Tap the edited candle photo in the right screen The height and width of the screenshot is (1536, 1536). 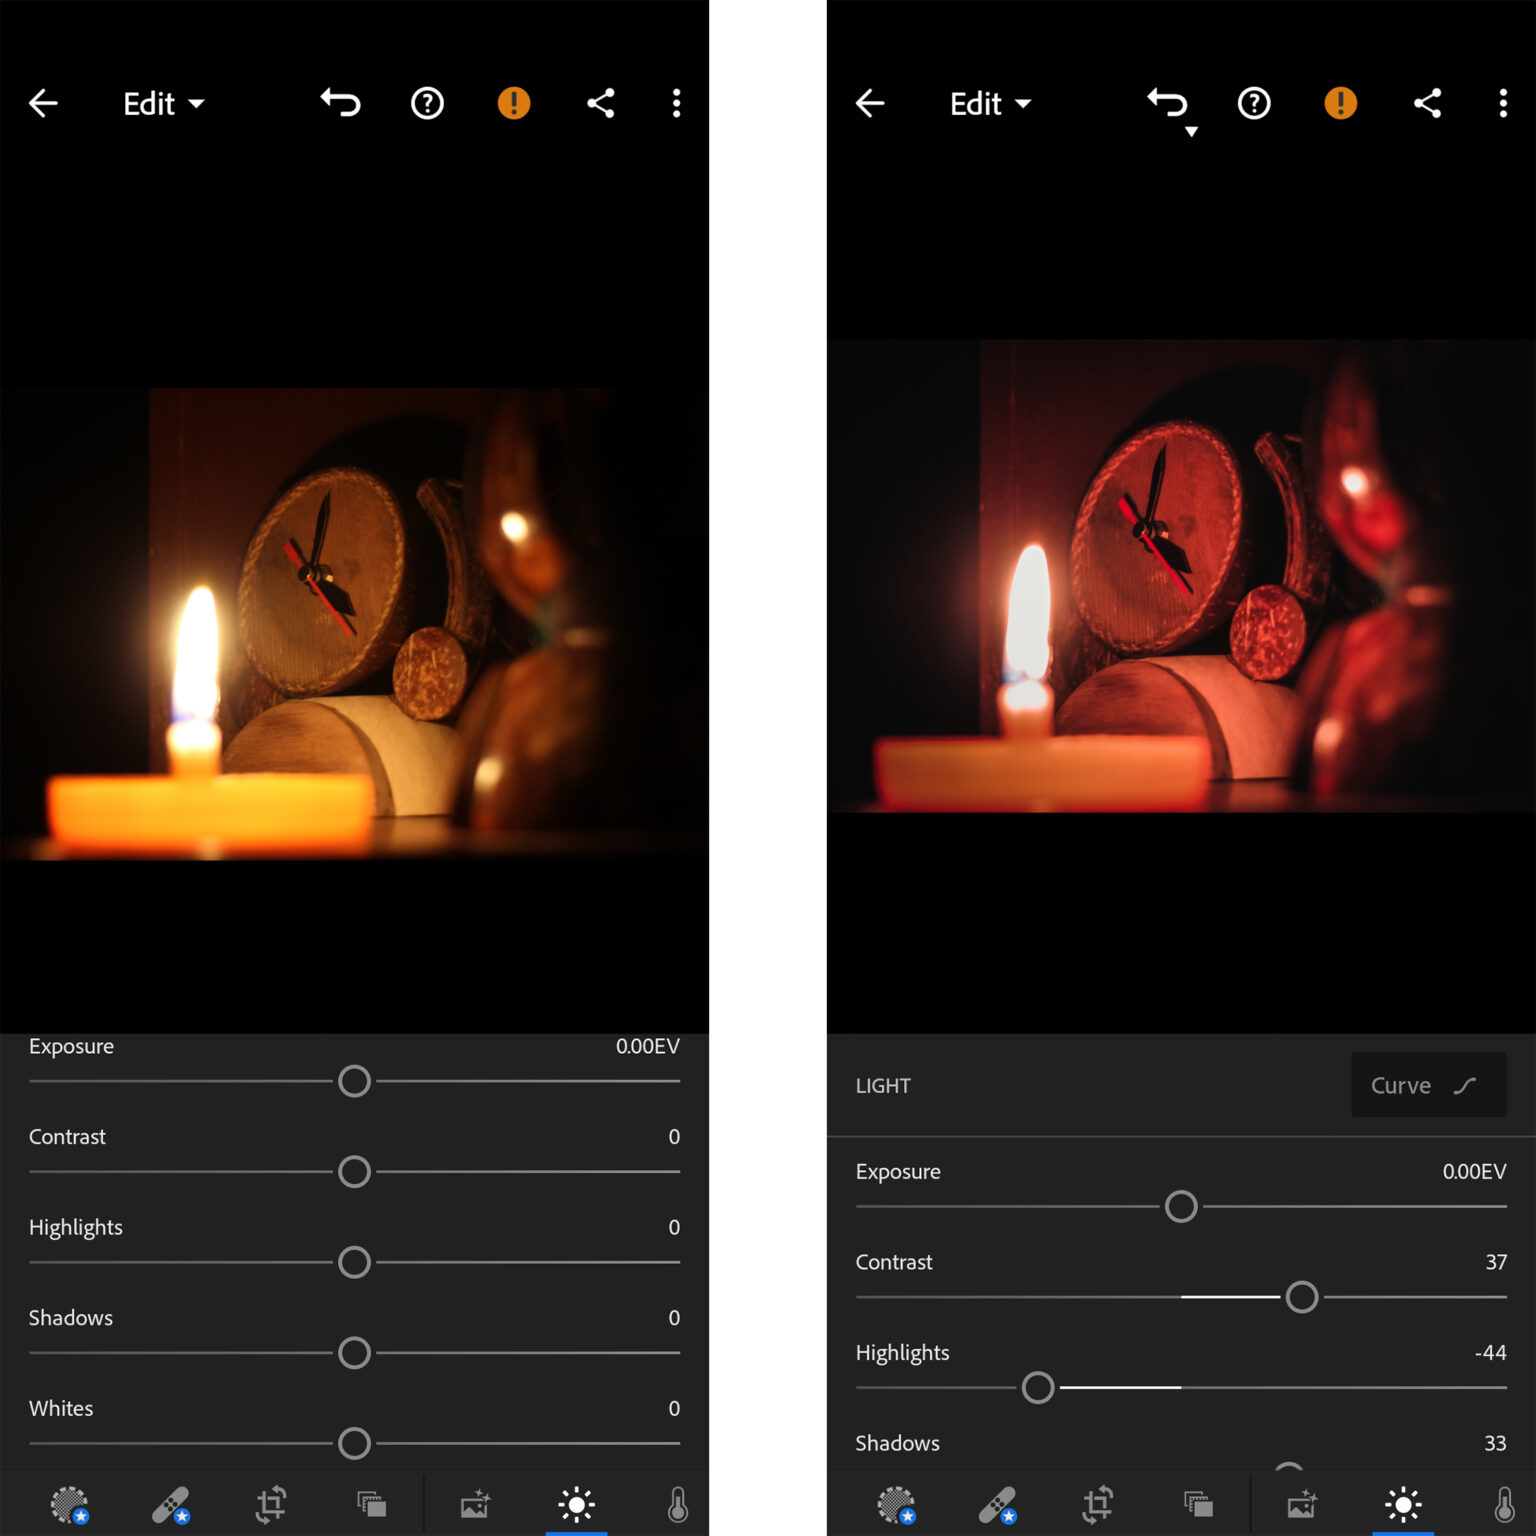[x=1180, y=576]
